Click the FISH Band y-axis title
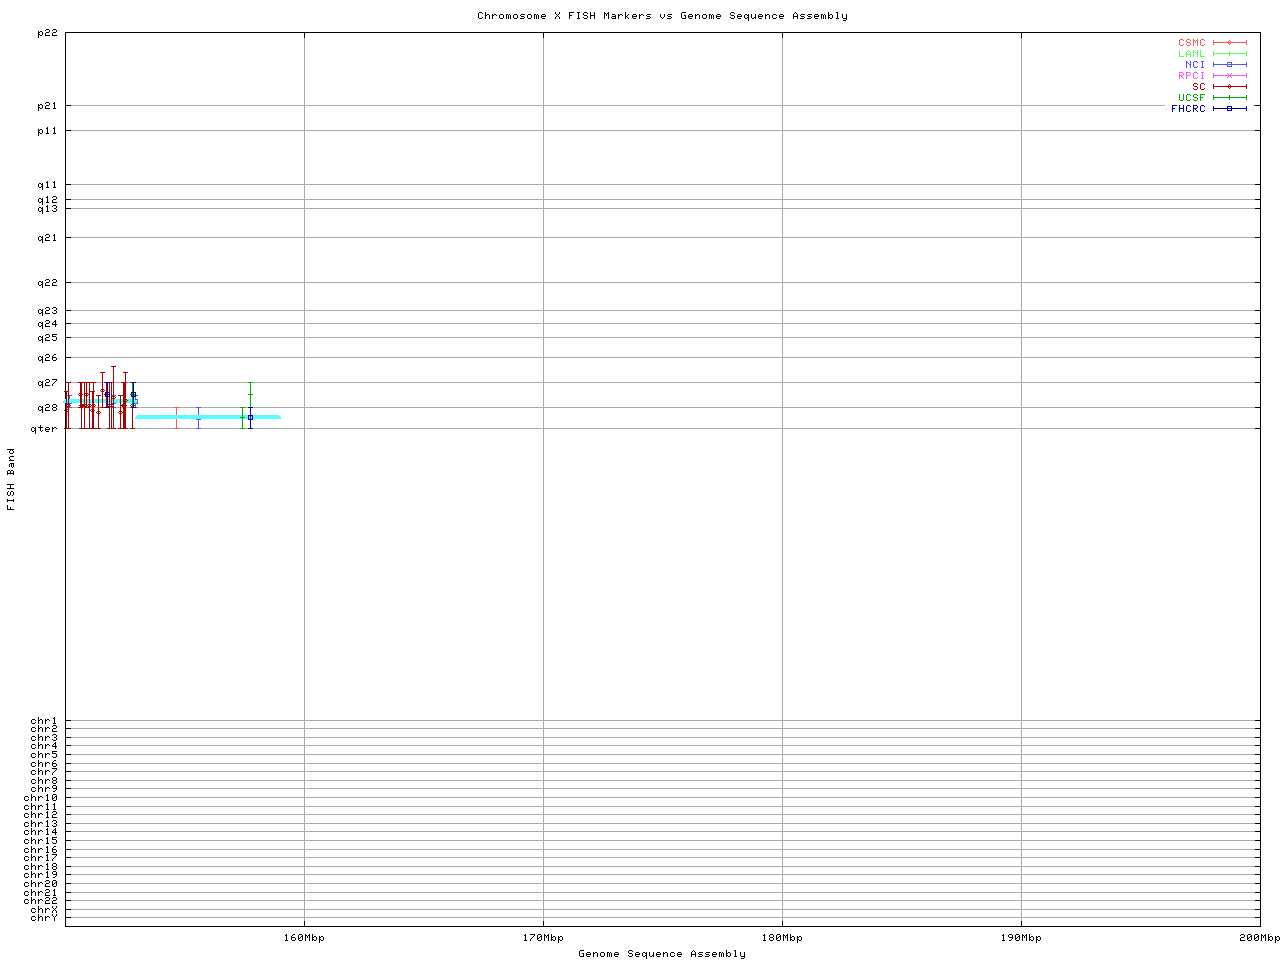Screen dimensions: 1280x960 coord(12,479)
